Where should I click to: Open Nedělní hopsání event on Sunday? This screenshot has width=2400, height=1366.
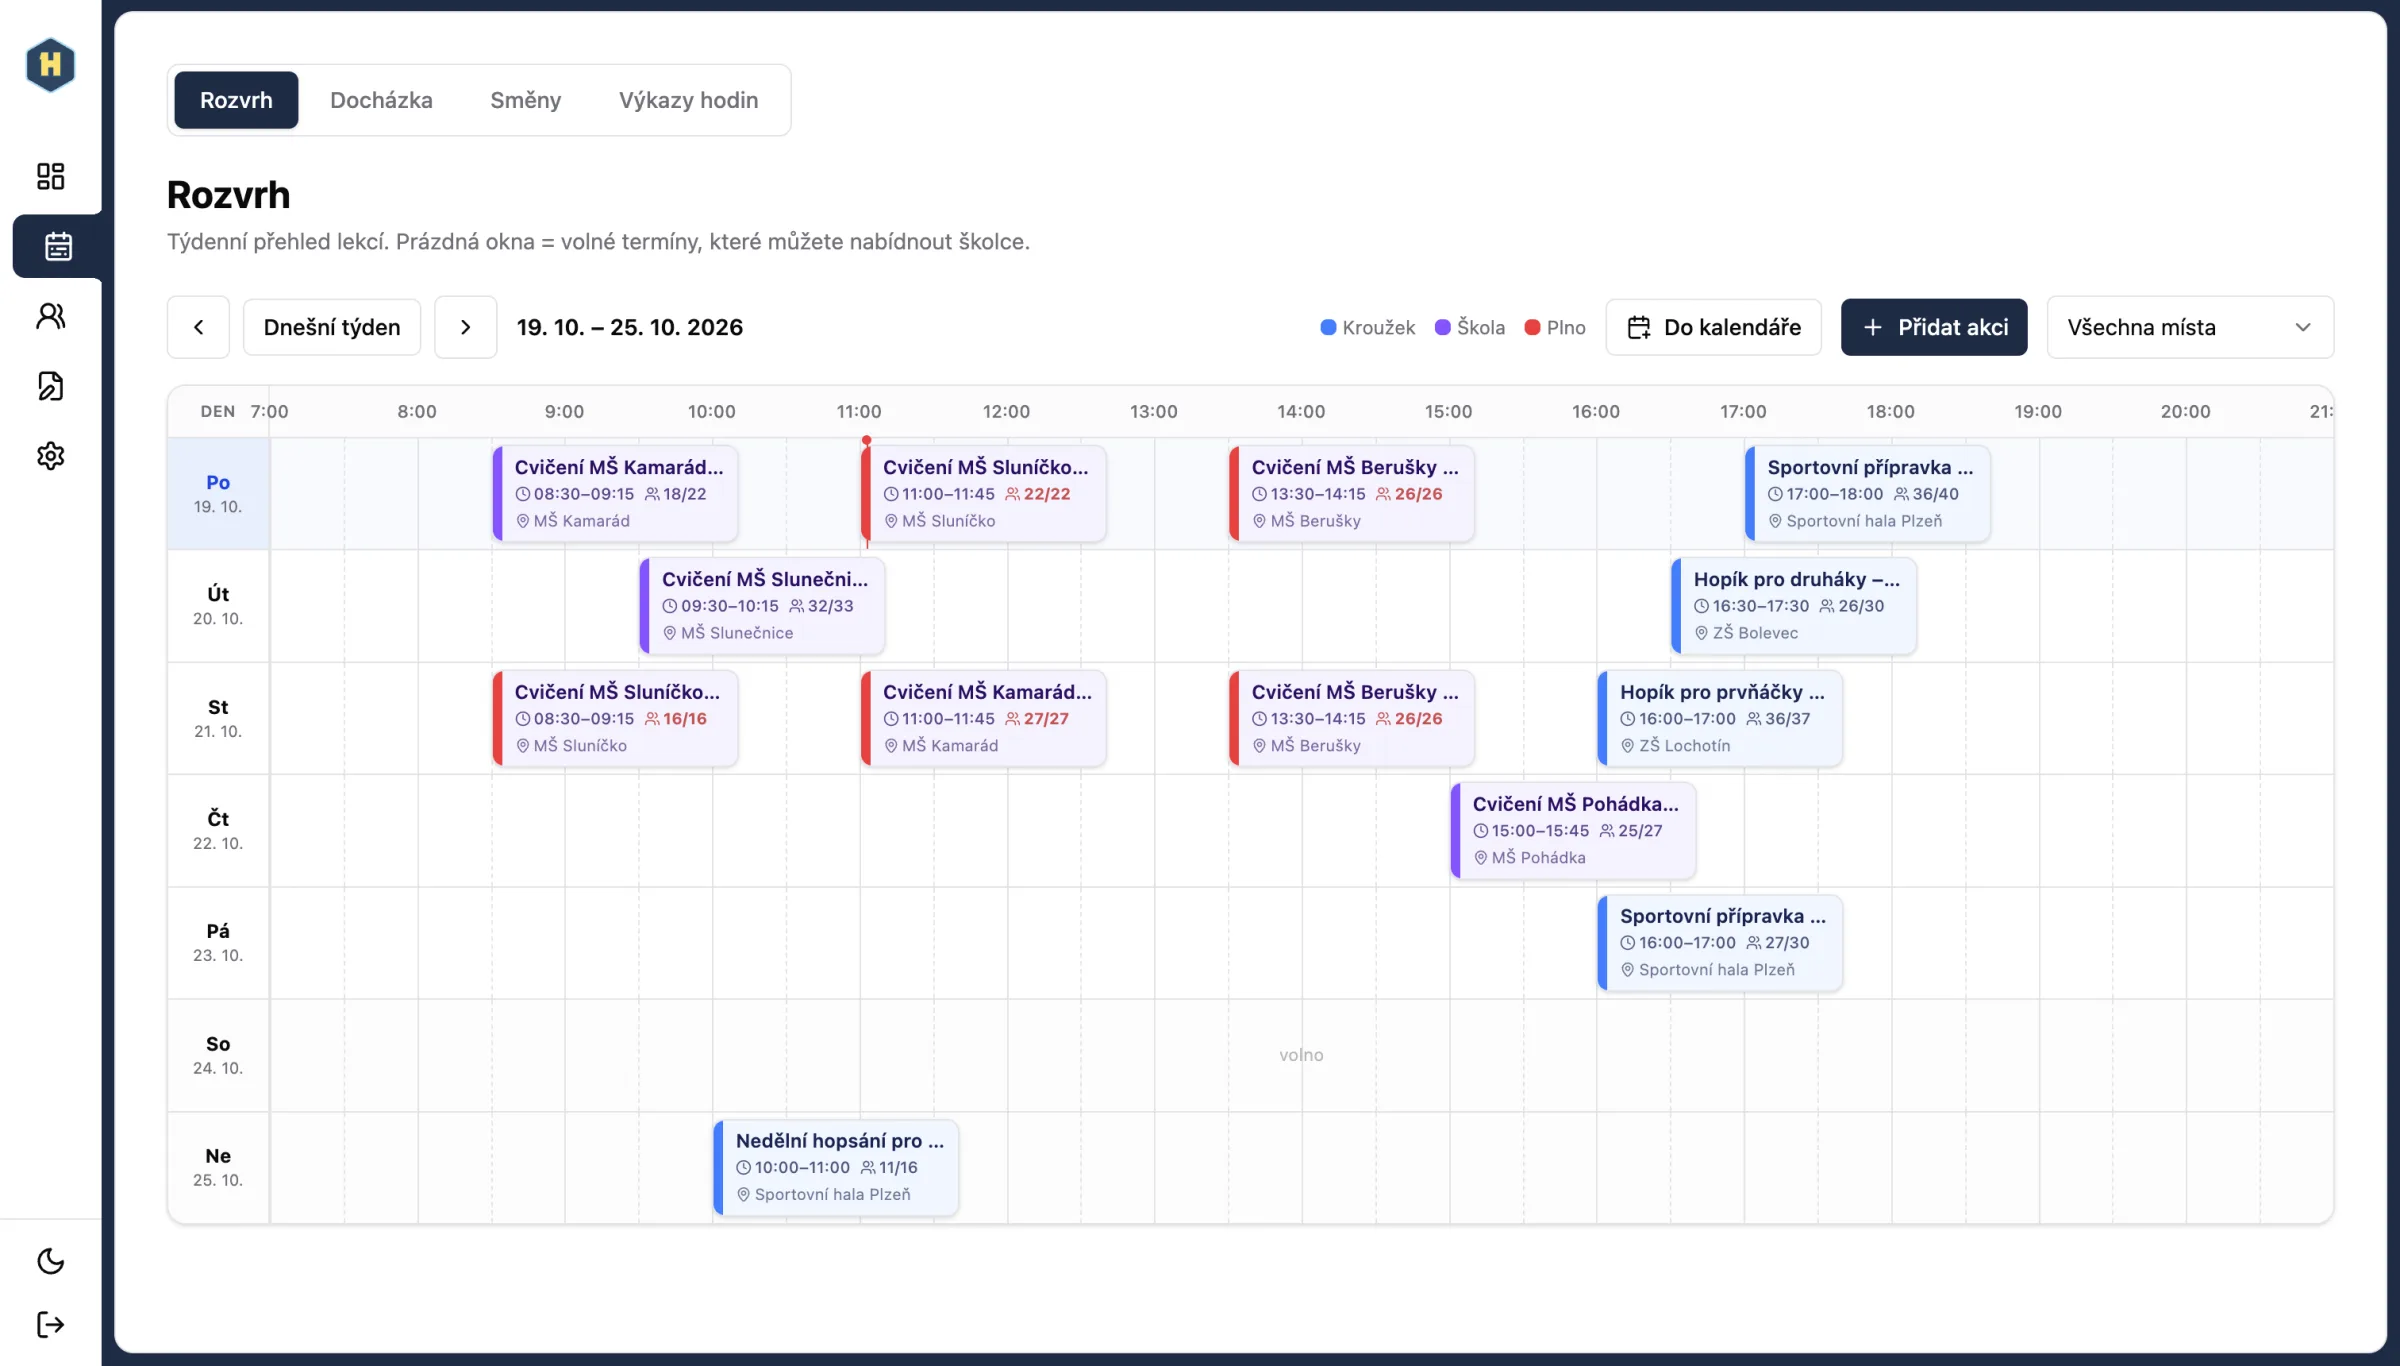pos(836,1168)
